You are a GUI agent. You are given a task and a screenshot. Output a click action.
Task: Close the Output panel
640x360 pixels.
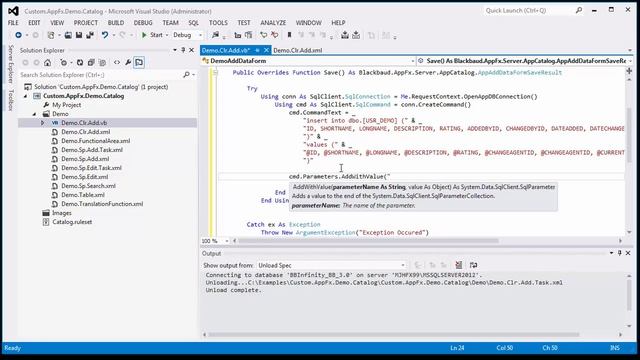(628, 253)
